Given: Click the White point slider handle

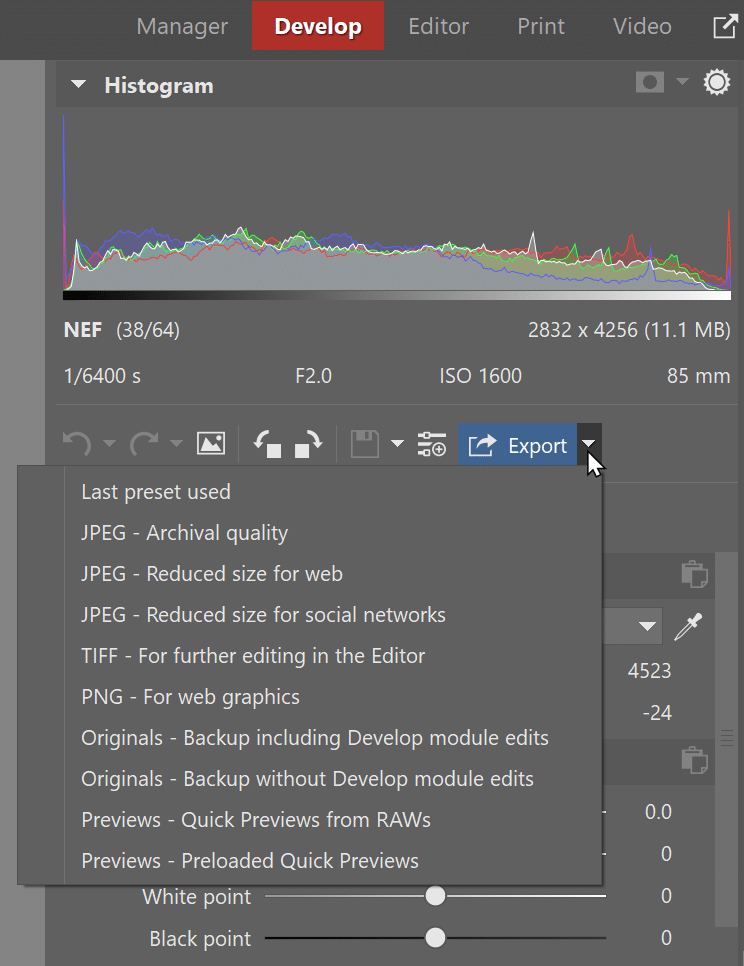Looking at the screenshot, I should pos(435,896).
